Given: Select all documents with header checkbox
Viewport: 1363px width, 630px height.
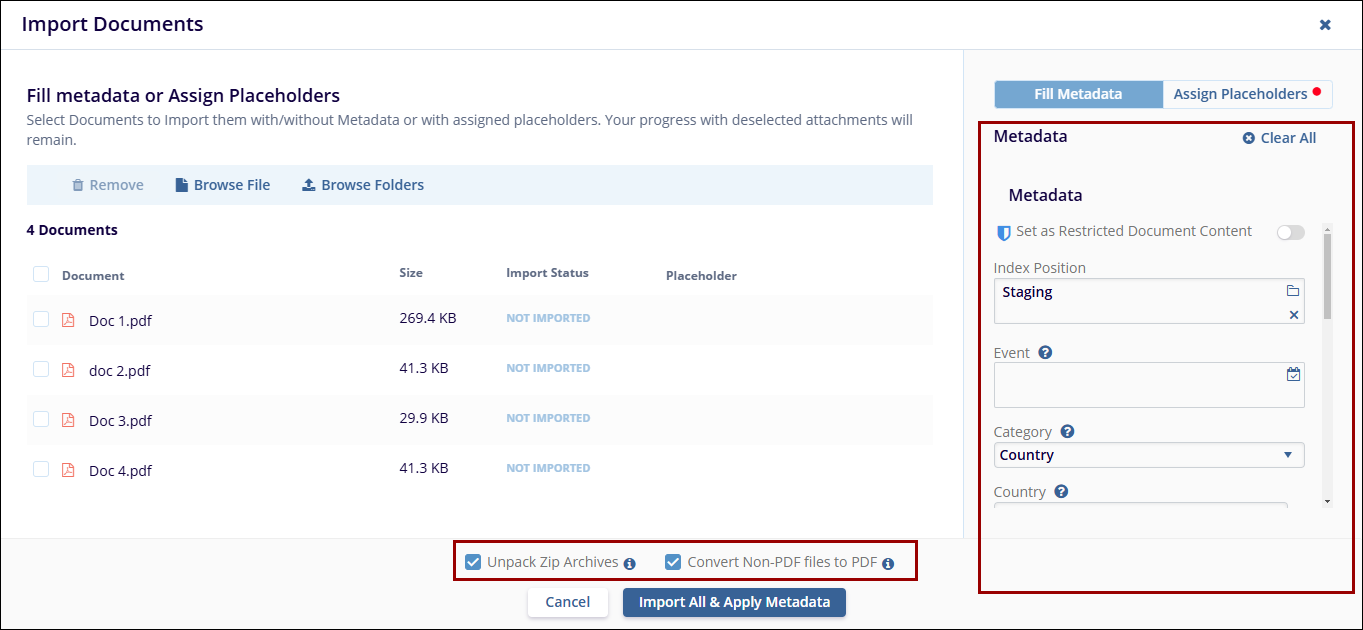Looking at the screenshot, I should point(41,274).
